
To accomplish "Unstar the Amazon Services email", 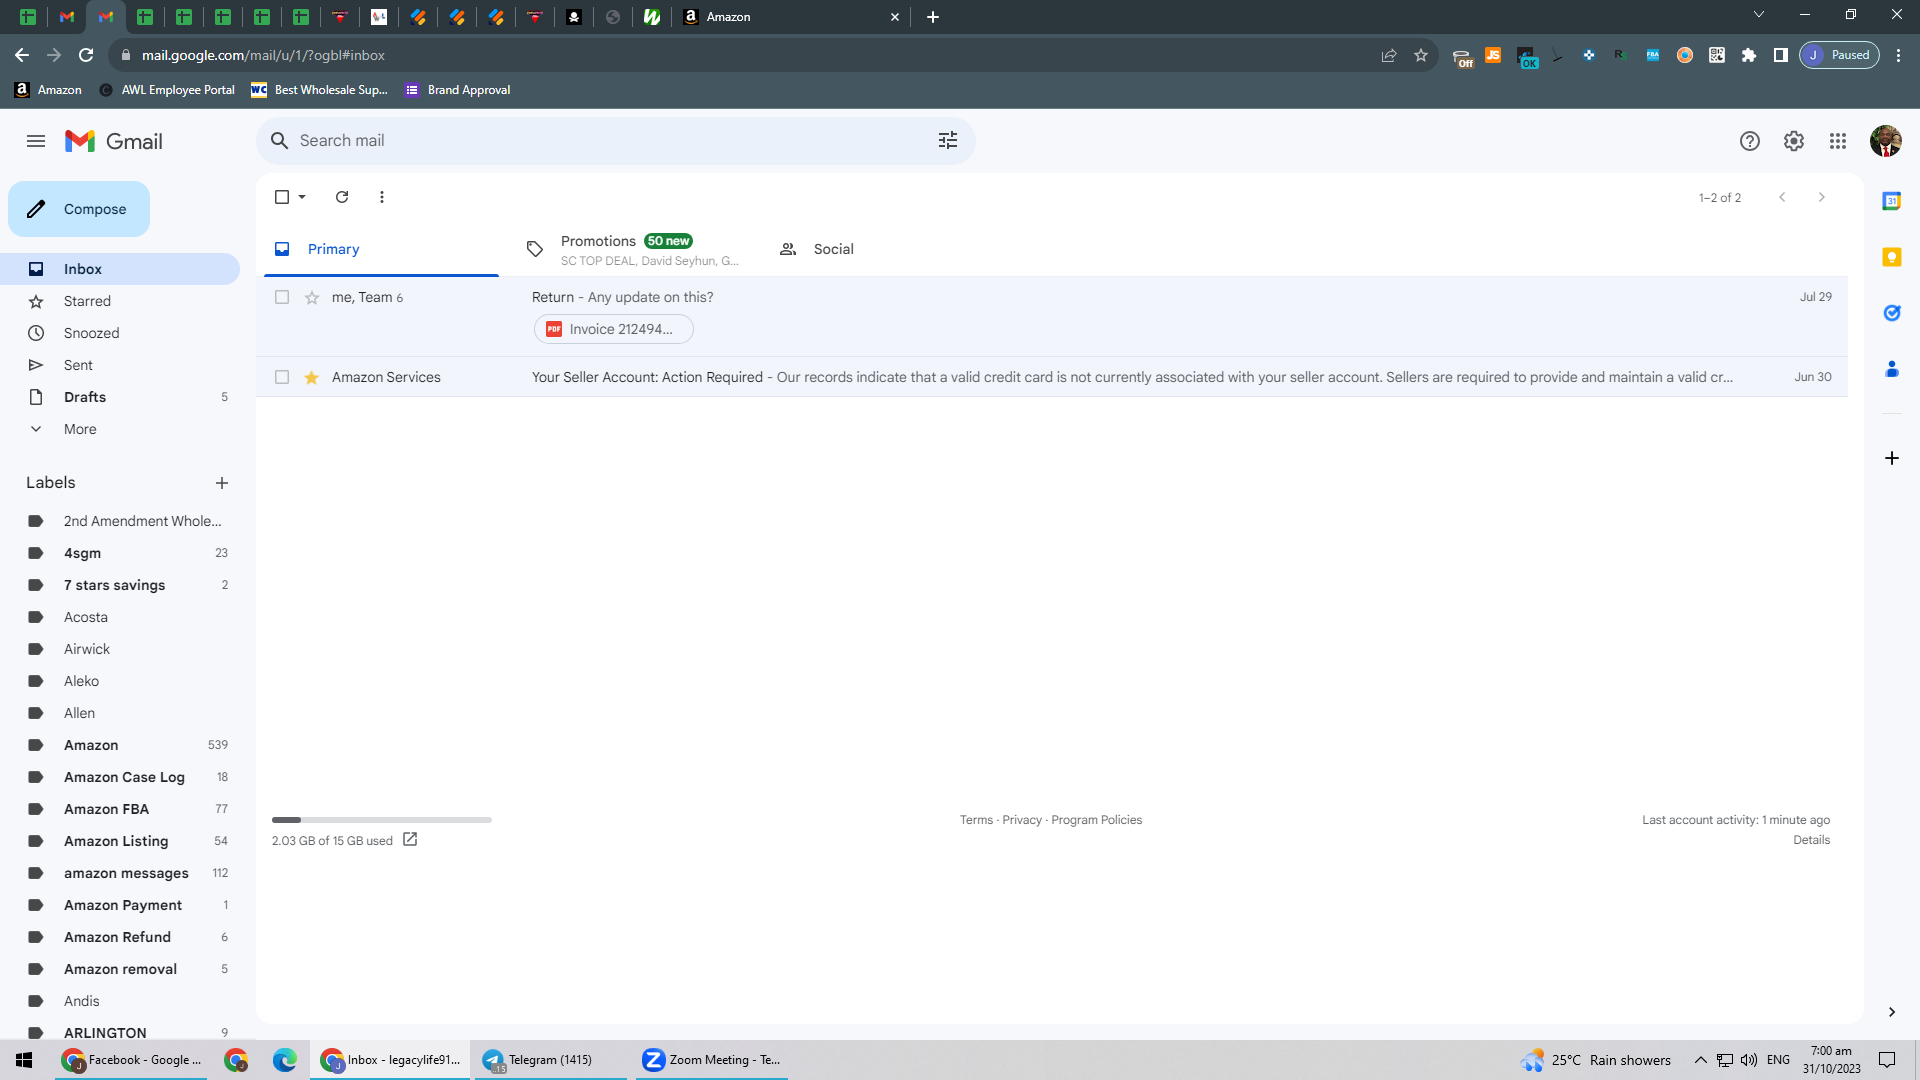I will coord(312,377).
